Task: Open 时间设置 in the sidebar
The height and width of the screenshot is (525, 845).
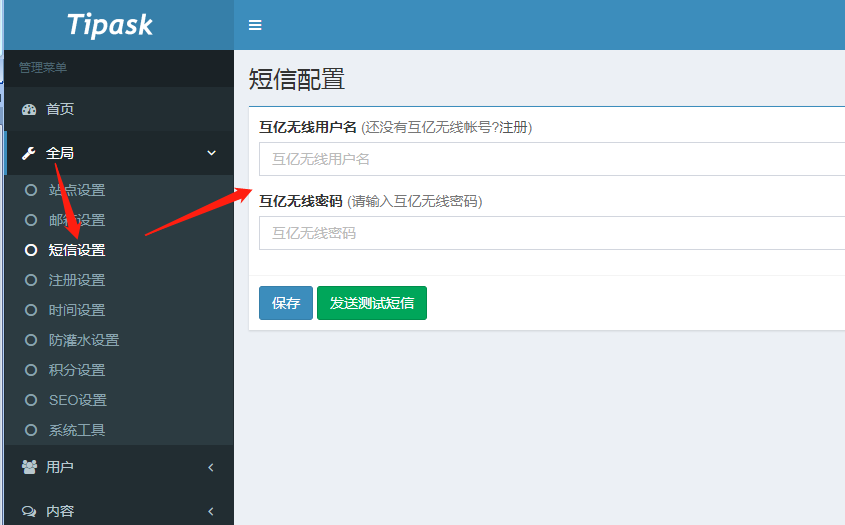Action: point(77,310)
